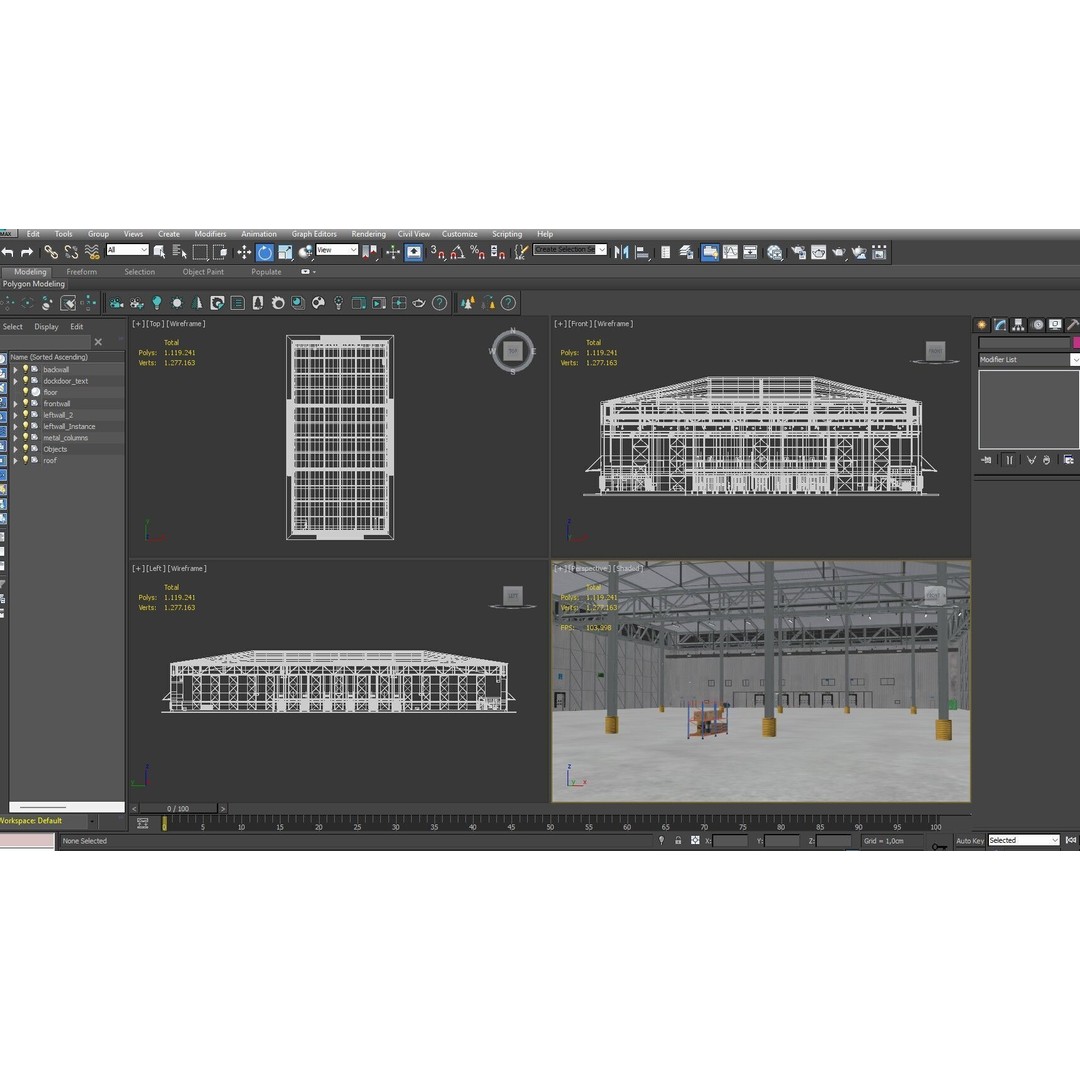
Task: Switch to the Freeform ribbon tab
Action: pyautogui.click(x=82, y=271)
